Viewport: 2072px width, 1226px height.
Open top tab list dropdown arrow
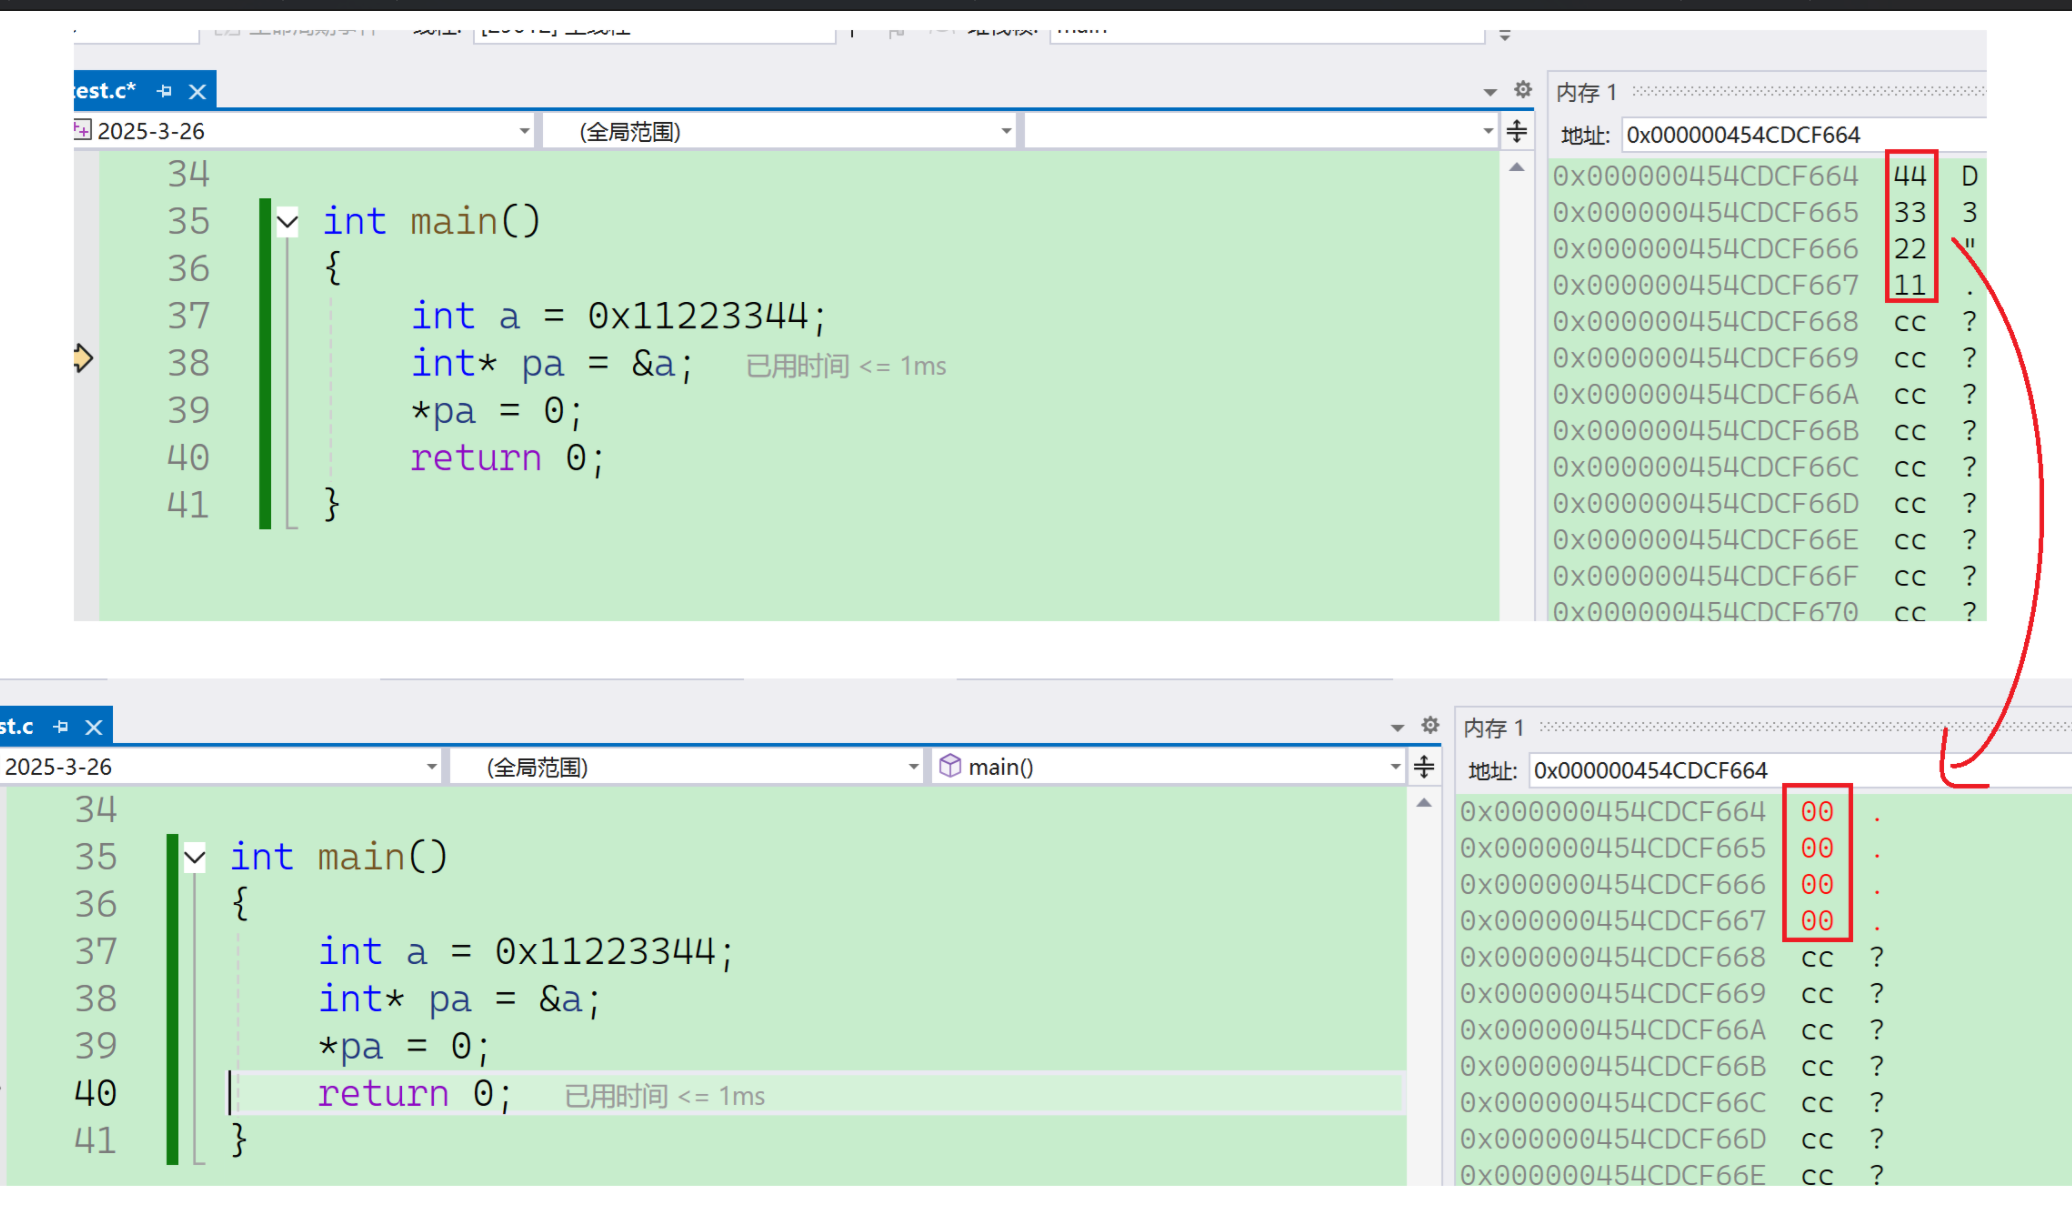click(x=1490, y=92)
